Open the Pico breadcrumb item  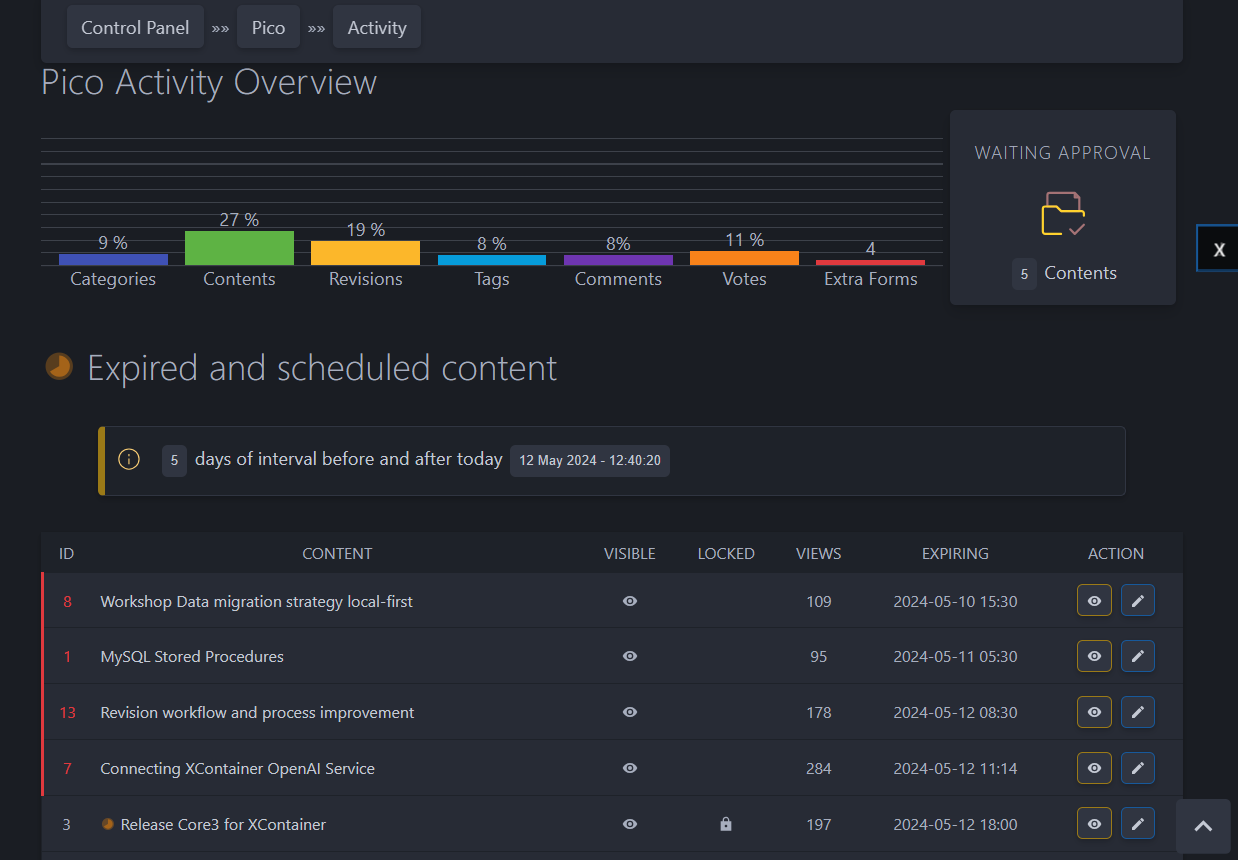click(x=268, y=28)
